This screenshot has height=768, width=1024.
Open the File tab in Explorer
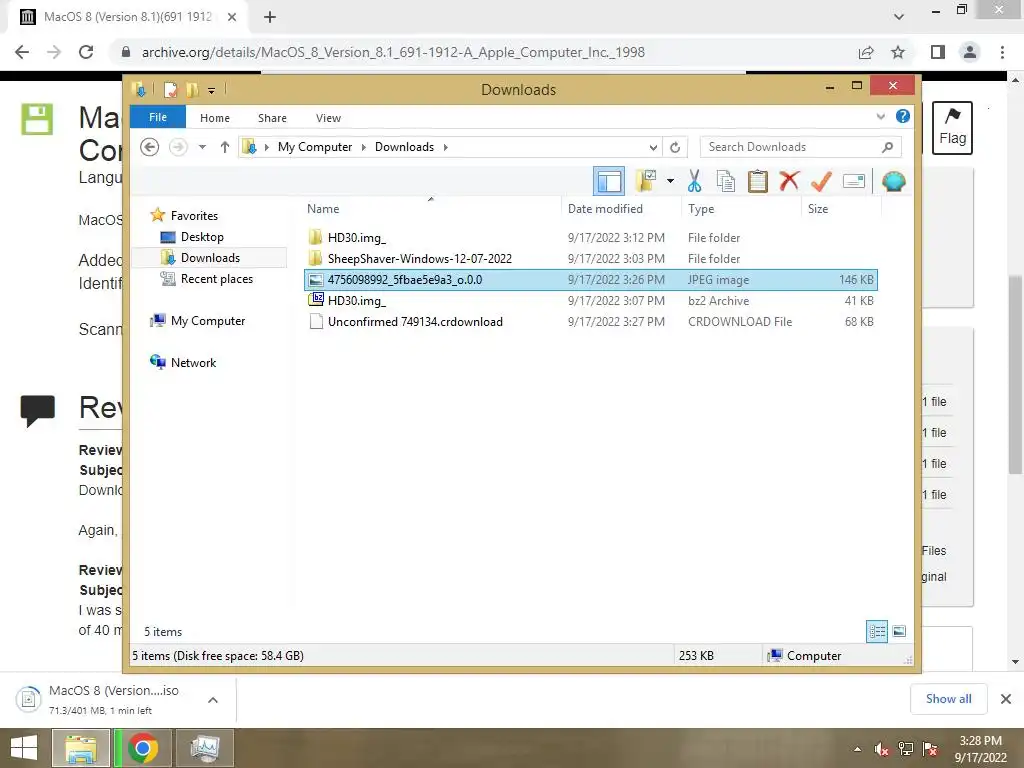158,117
